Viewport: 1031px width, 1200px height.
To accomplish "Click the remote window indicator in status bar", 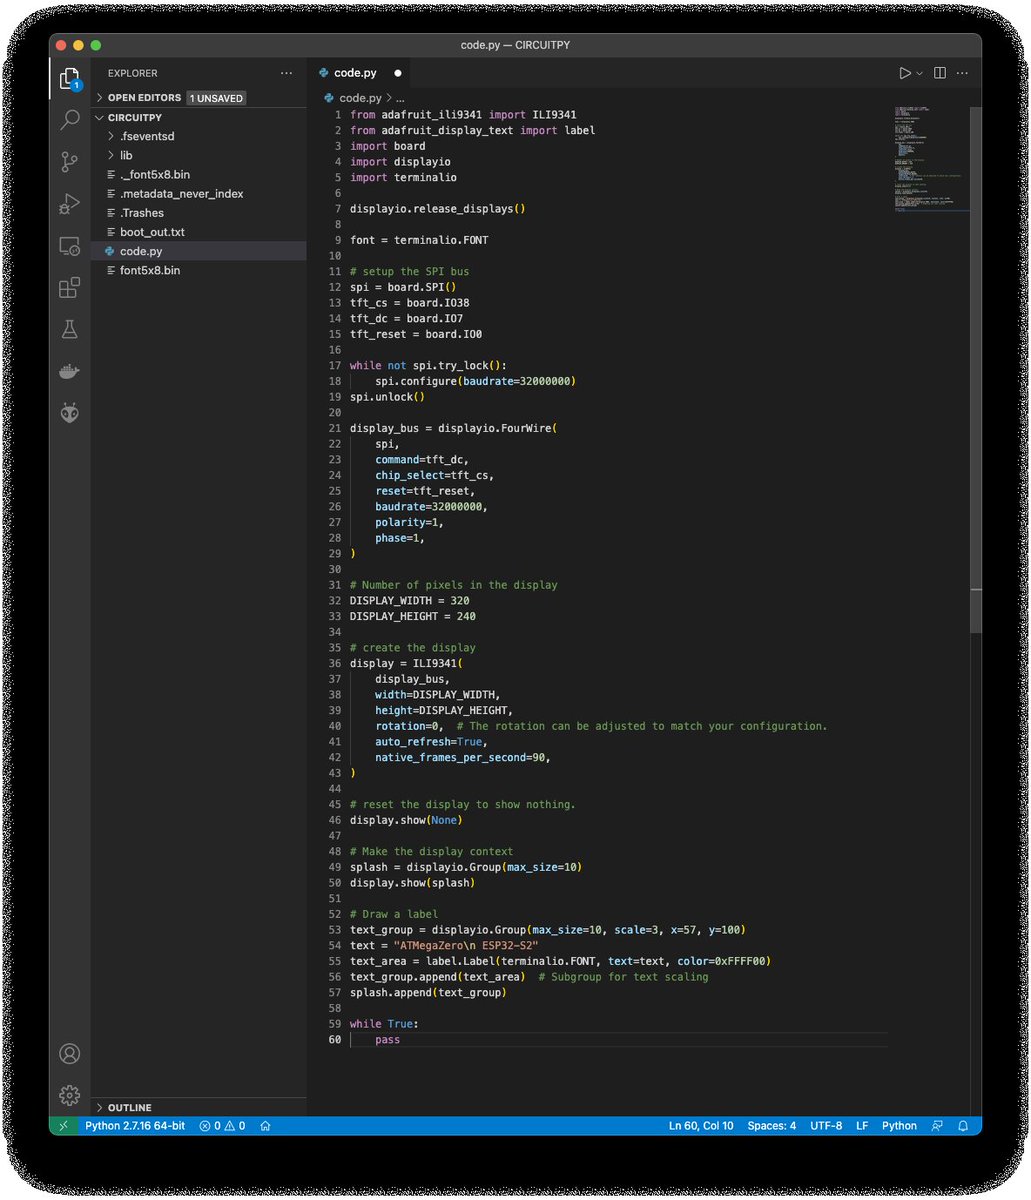I will [x=62, y=1125].
